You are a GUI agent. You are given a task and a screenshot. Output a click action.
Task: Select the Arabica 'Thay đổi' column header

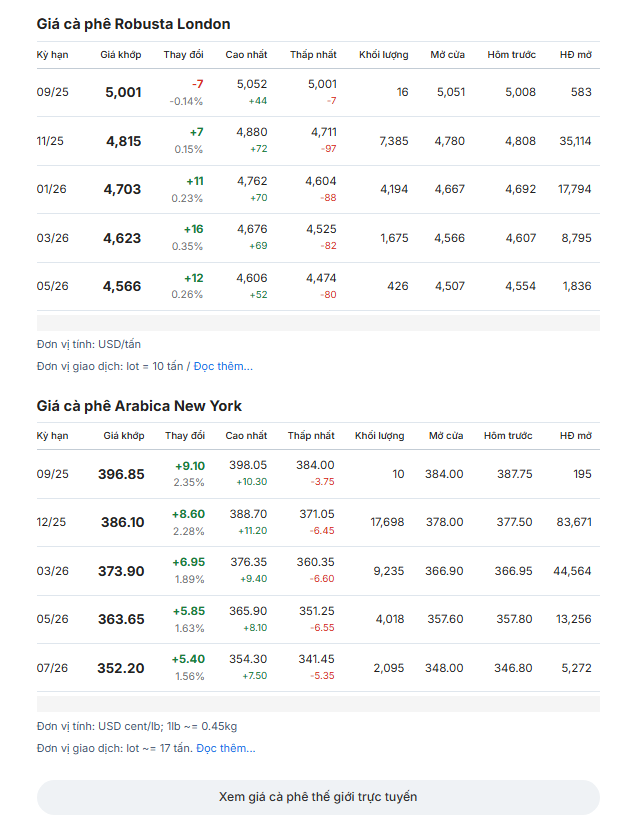coord(185,436)
